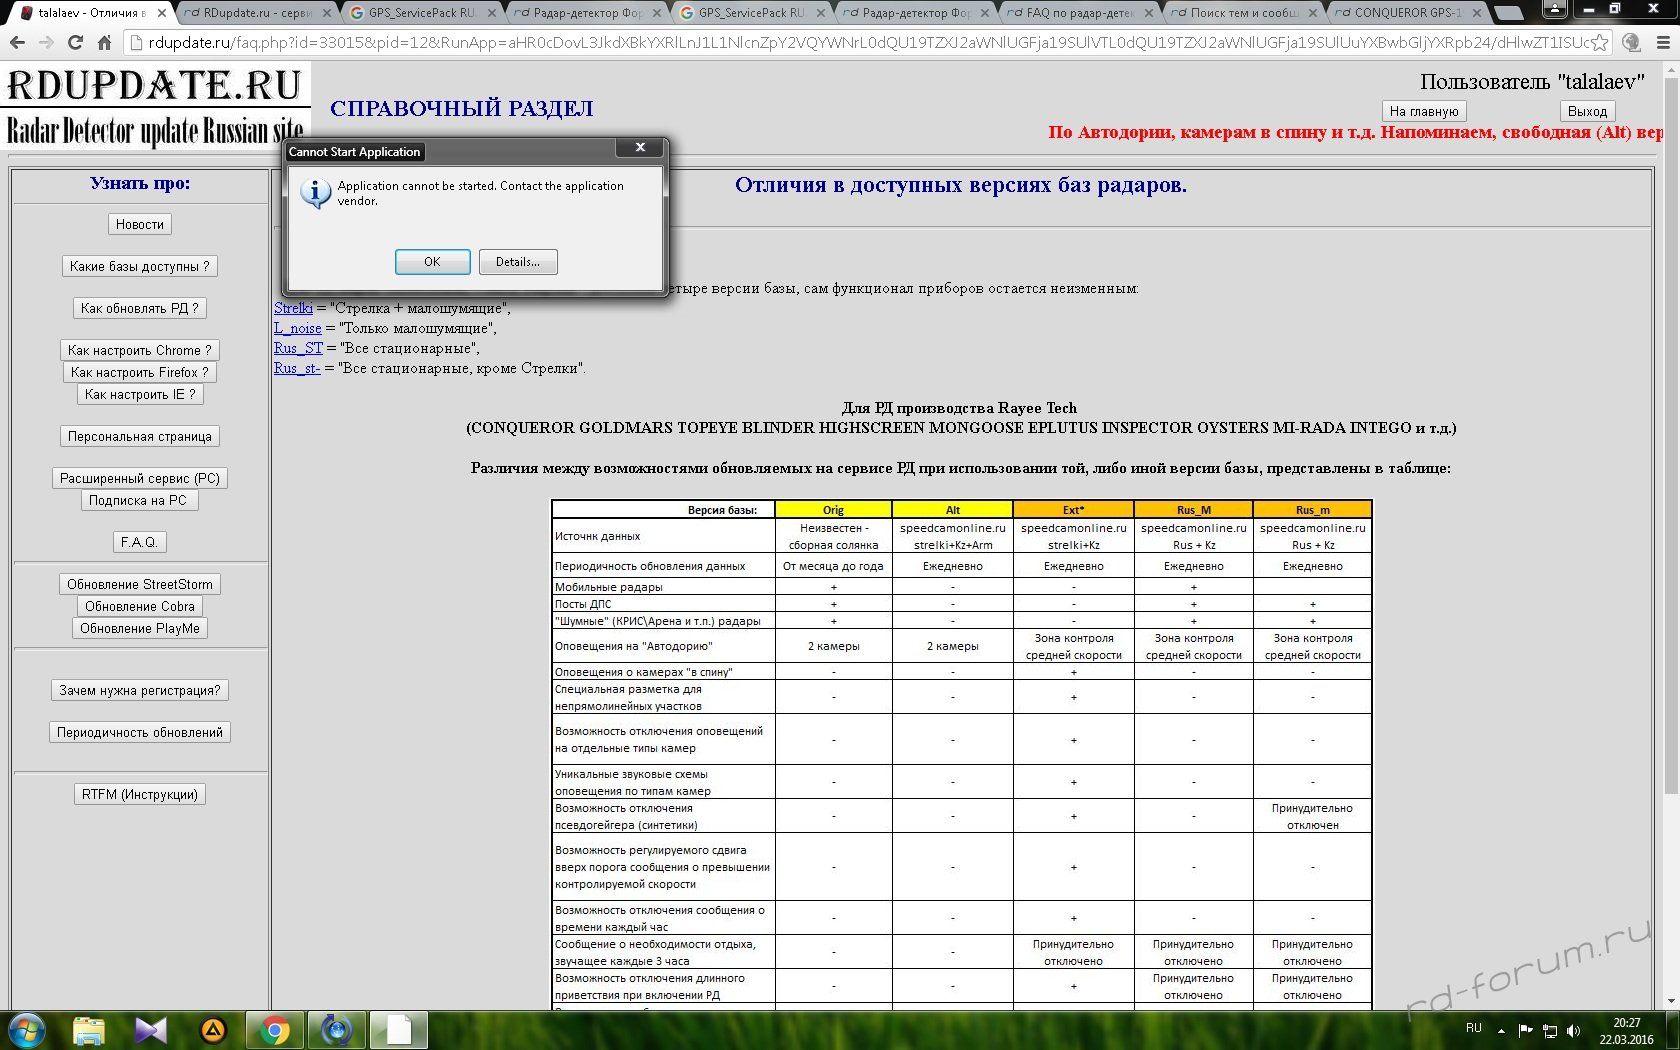Open RTFM (Инструкции) button
The height and width of the screenshot is (1050, 1680).
[140, 794]
